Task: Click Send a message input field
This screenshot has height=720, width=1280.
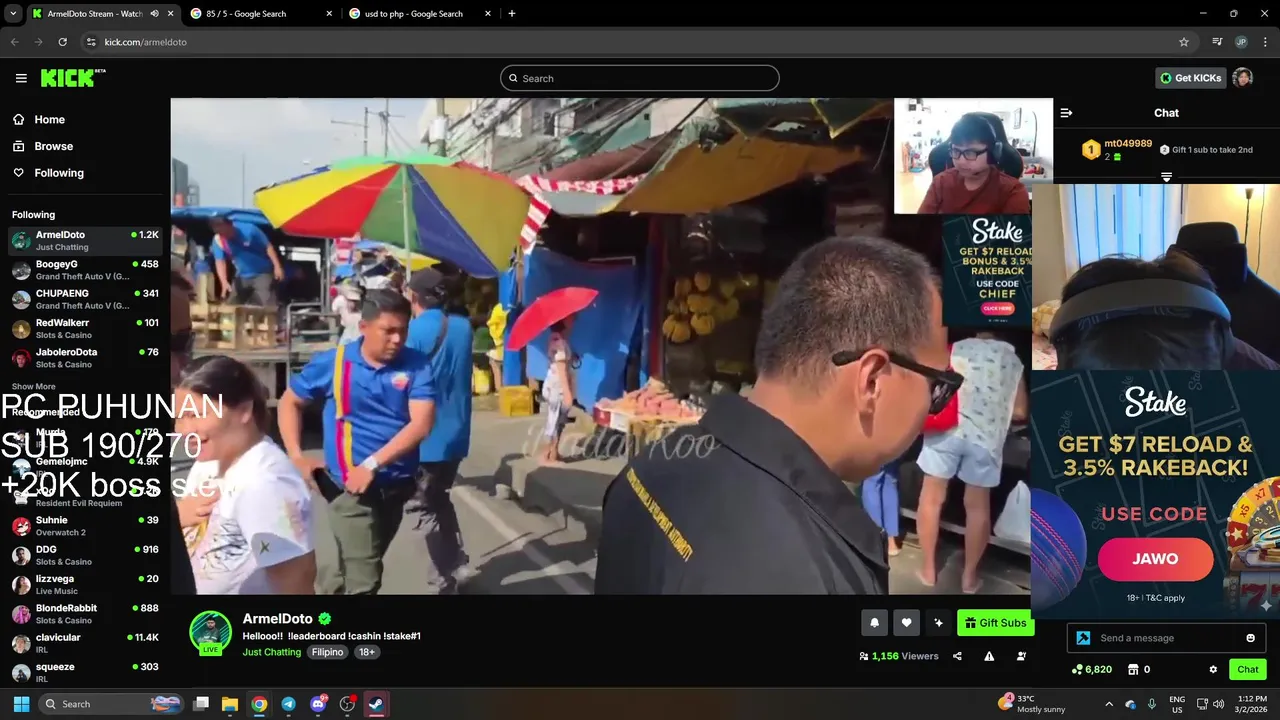Action: pos(1166,638)
